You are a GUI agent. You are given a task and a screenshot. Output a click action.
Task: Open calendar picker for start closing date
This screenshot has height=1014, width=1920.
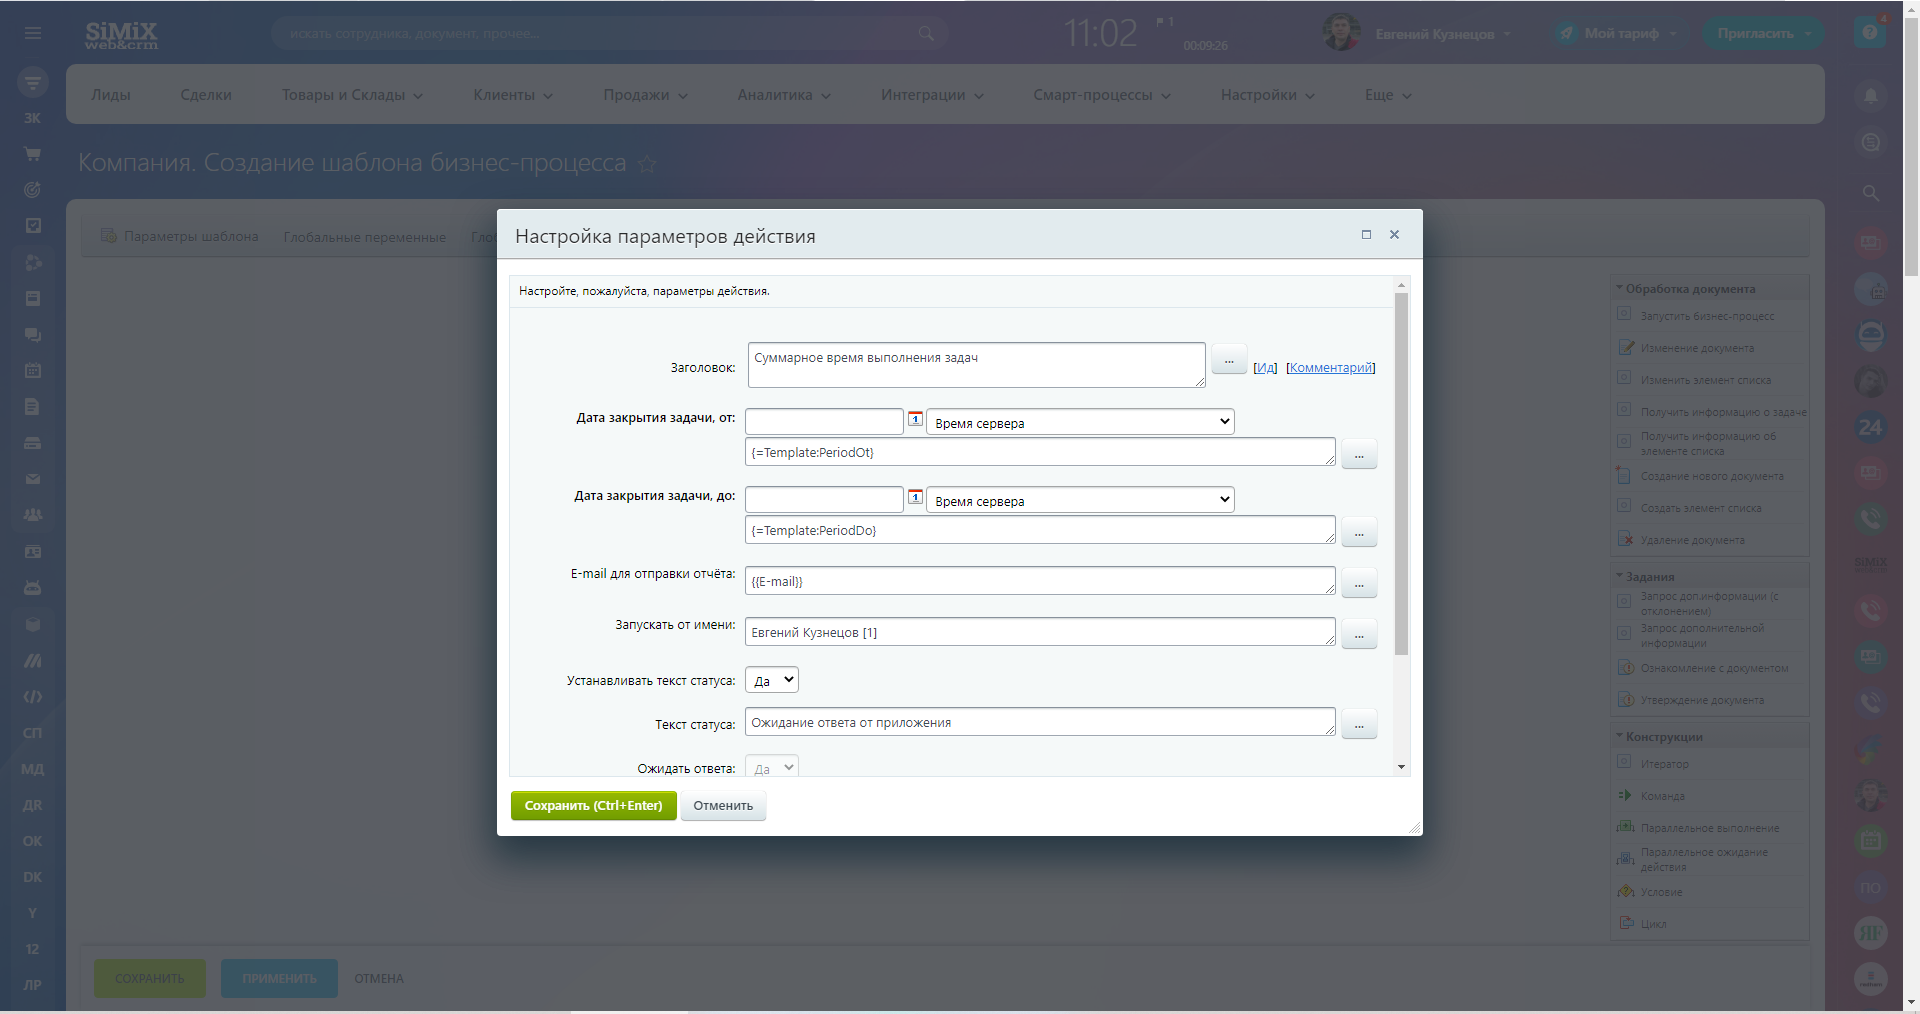click(915, 419)
